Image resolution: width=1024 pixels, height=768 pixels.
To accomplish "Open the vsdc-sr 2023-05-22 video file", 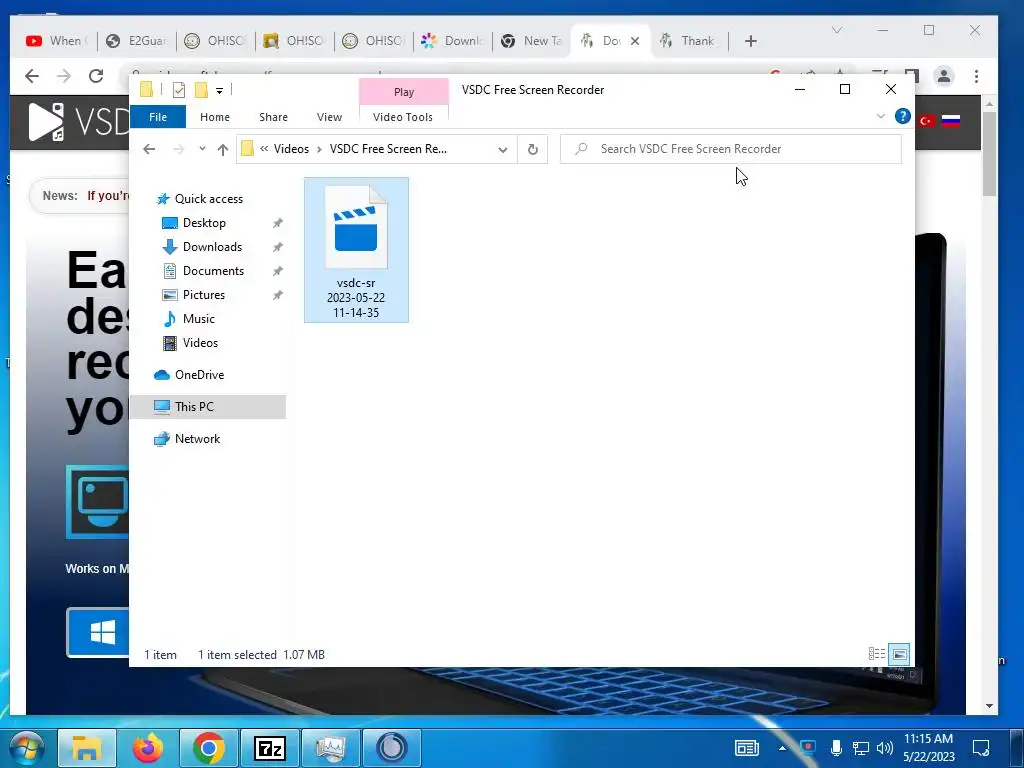I will click(356, 249).
